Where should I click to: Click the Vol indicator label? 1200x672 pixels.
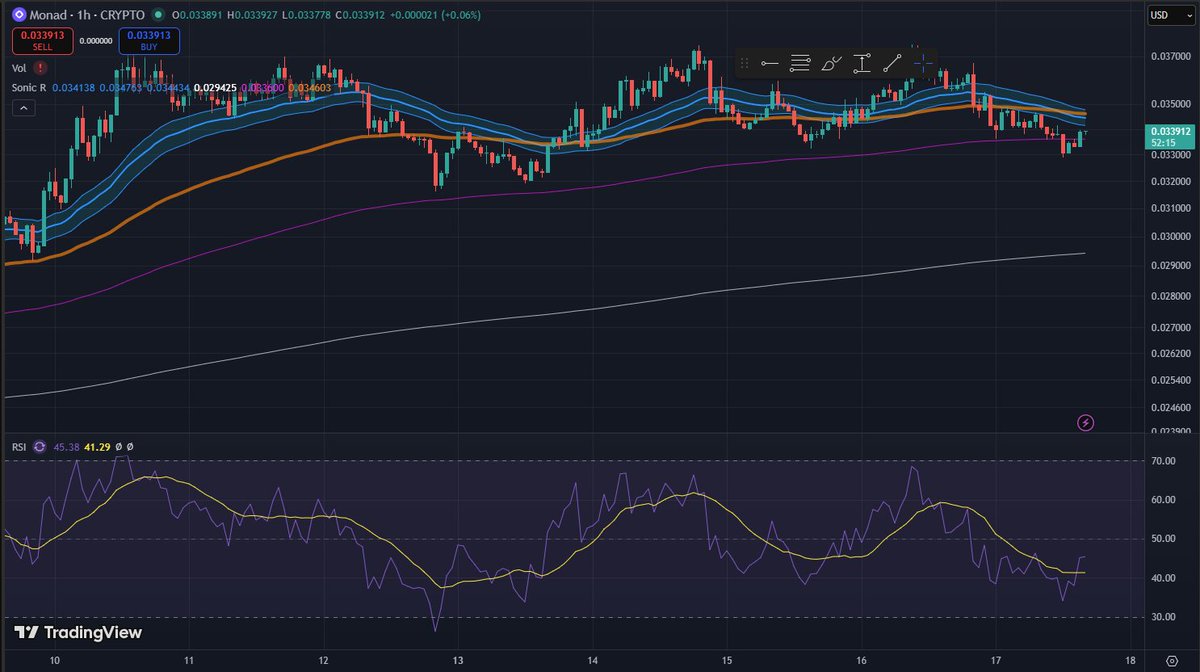pos(19,68)
